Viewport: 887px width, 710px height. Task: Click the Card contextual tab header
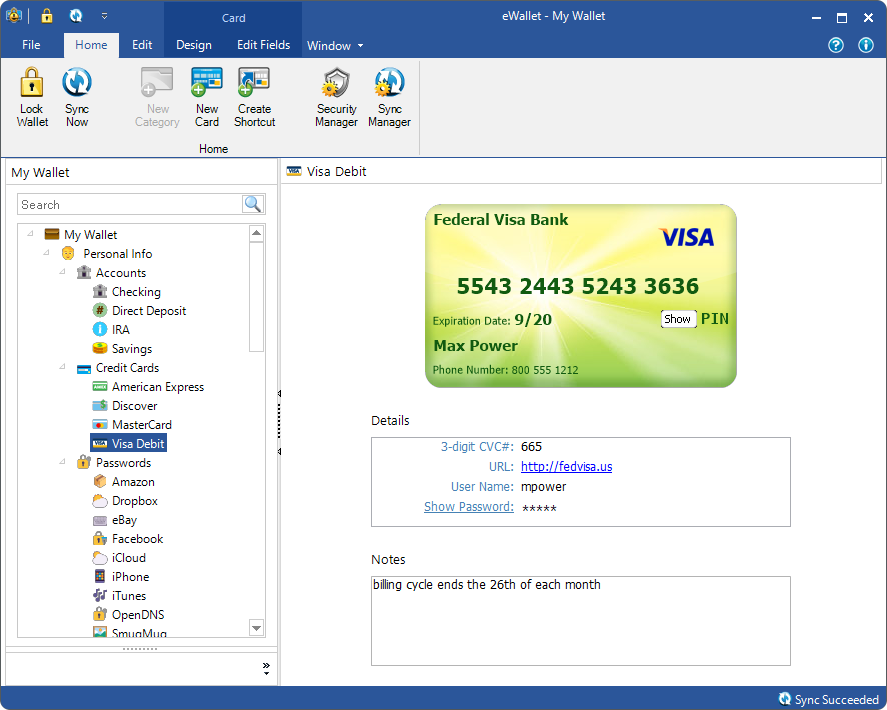(233, 18)
